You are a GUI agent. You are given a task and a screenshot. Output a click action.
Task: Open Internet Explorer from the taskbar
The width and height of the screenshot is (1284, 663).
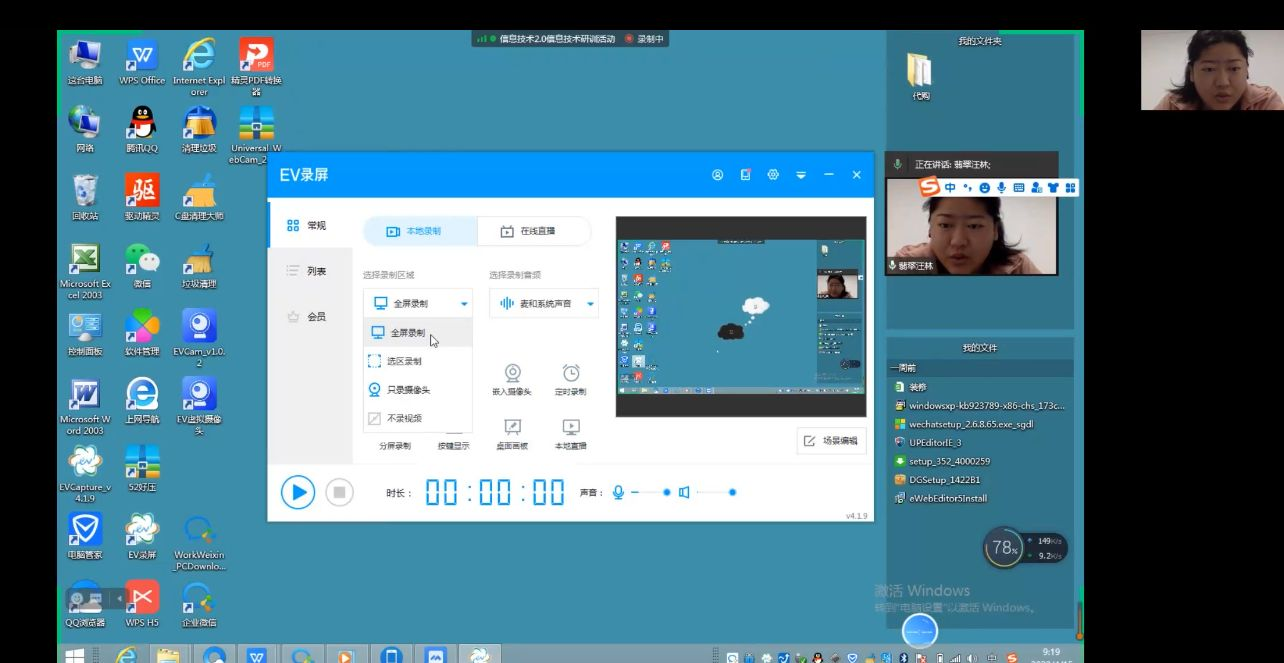(127, 656)
